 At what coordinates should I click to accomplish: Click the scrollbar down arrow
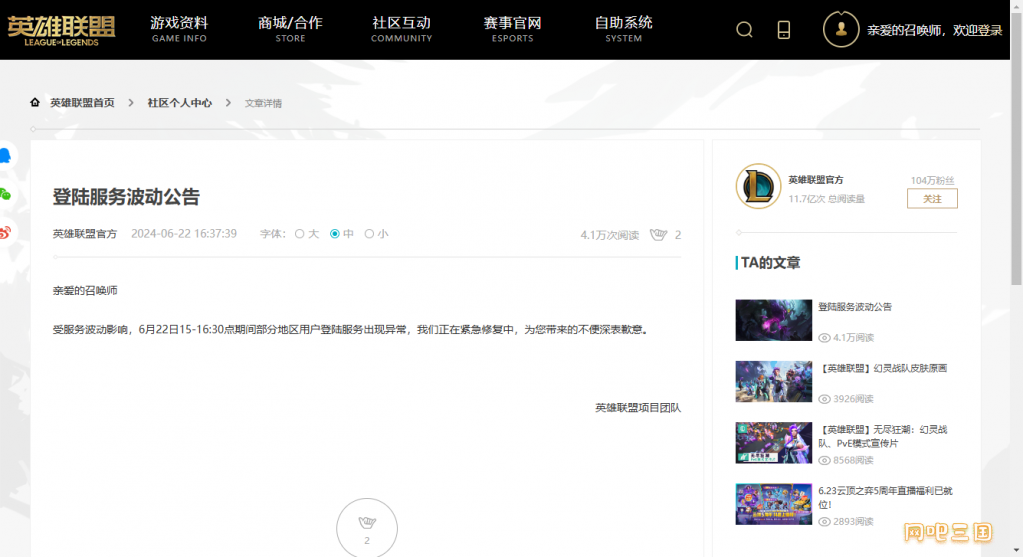tap(1016, 550)
